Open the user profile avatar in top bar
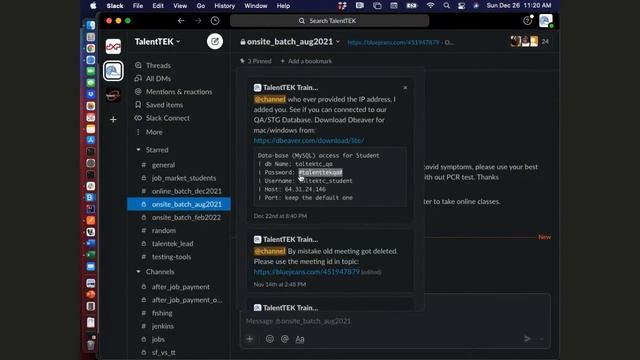The width and height of the screenshot is (640, 360). click(x=545, y=20)
